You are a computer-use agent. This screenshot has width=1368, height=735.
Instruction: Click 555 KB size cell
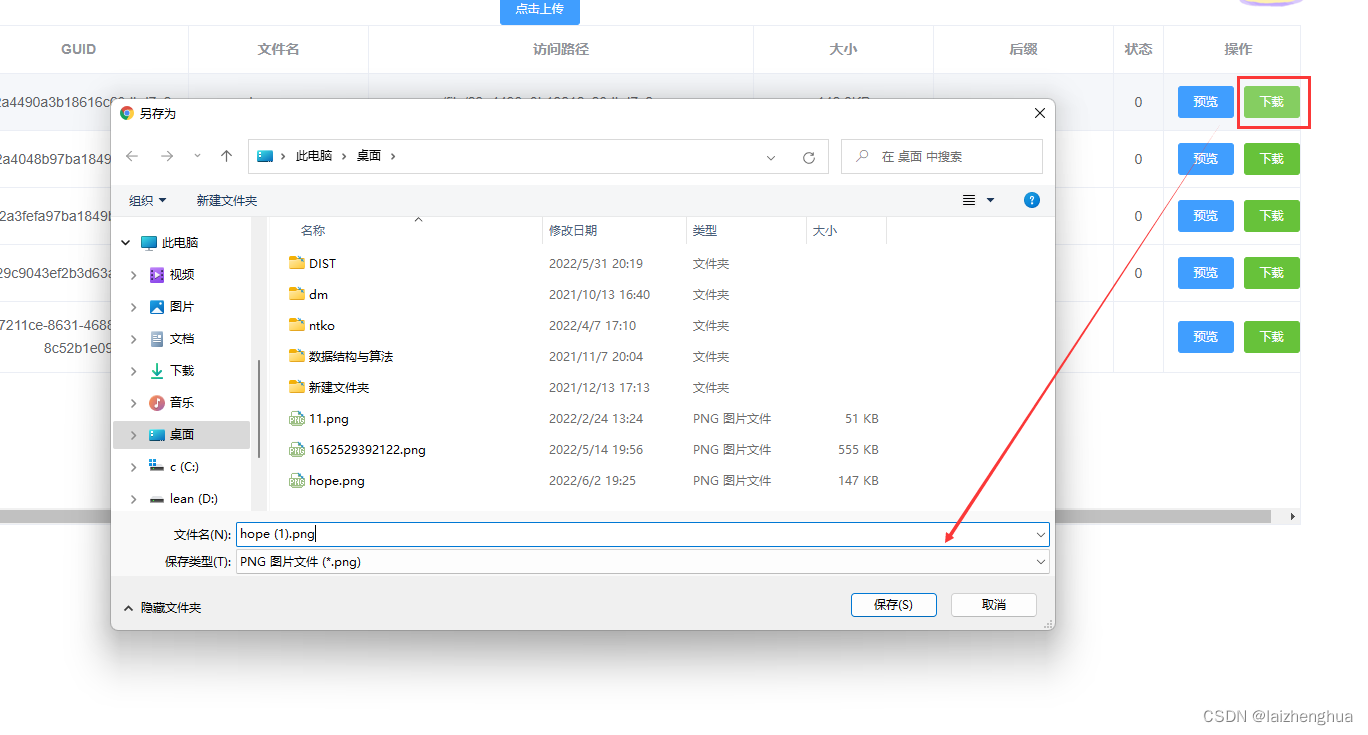click(x=858, y=450)
